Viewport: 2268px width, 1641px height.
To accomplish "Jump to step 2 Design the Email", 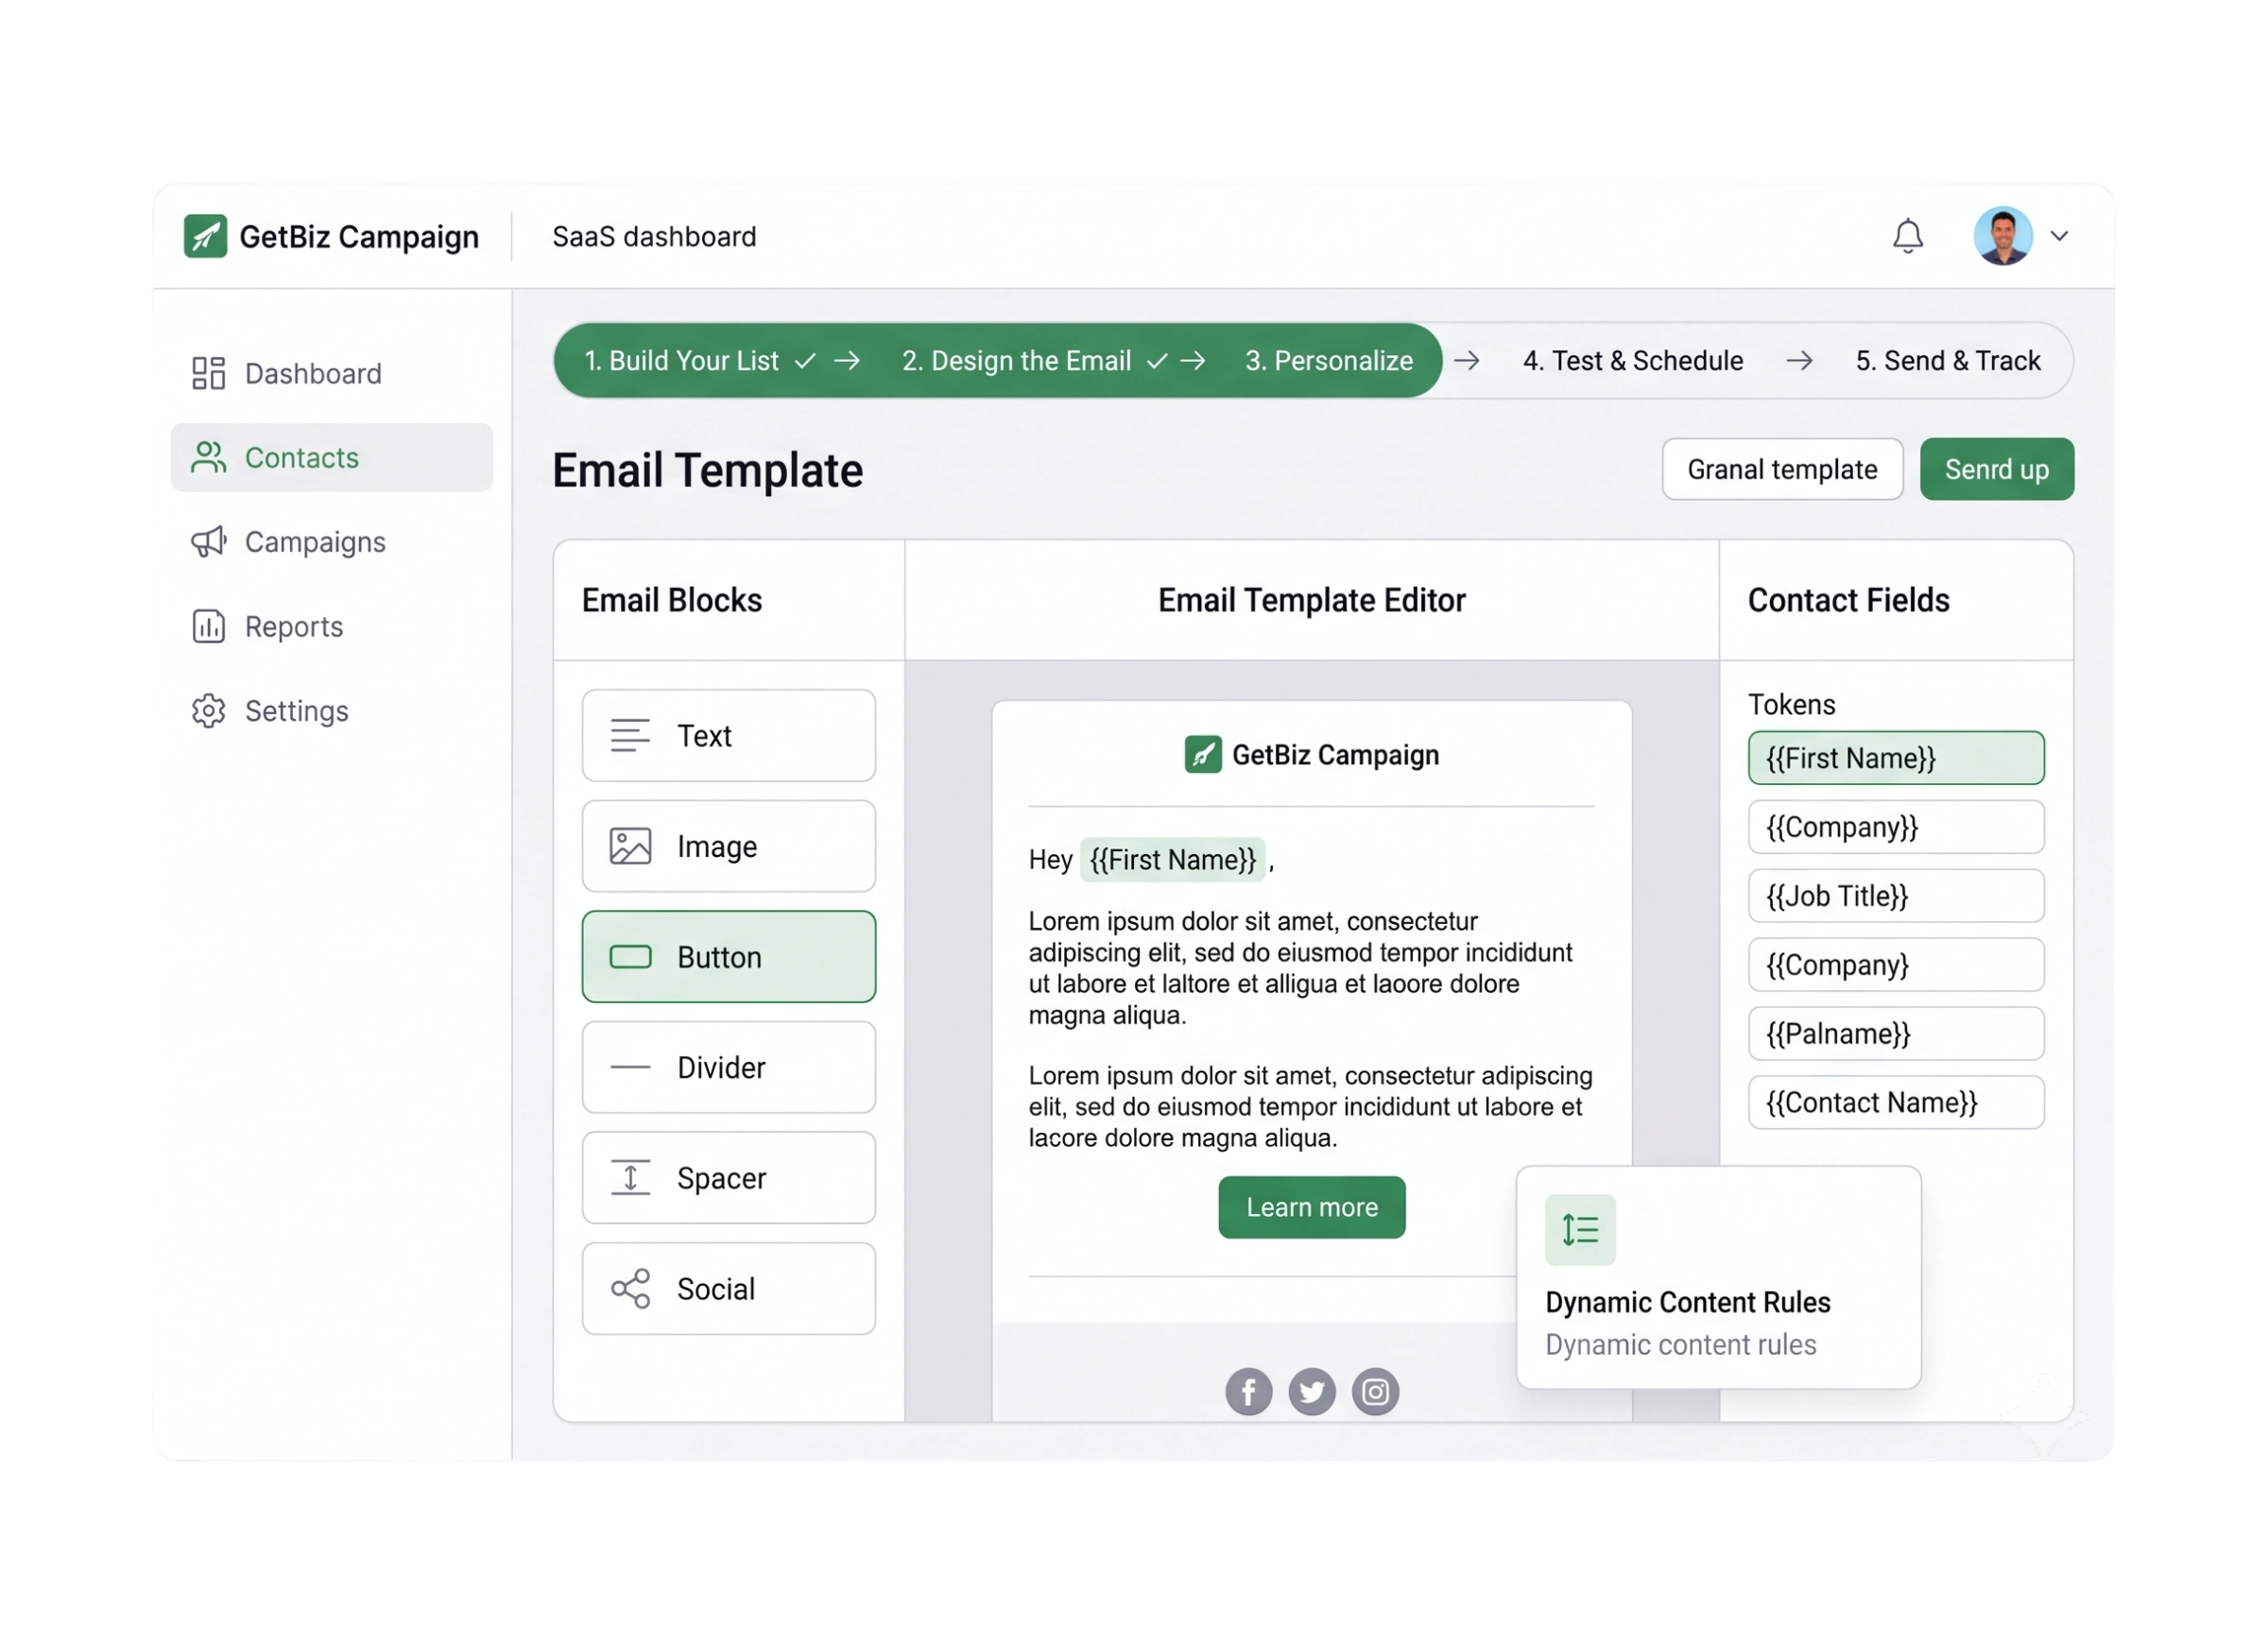I will coord(1033,360).
